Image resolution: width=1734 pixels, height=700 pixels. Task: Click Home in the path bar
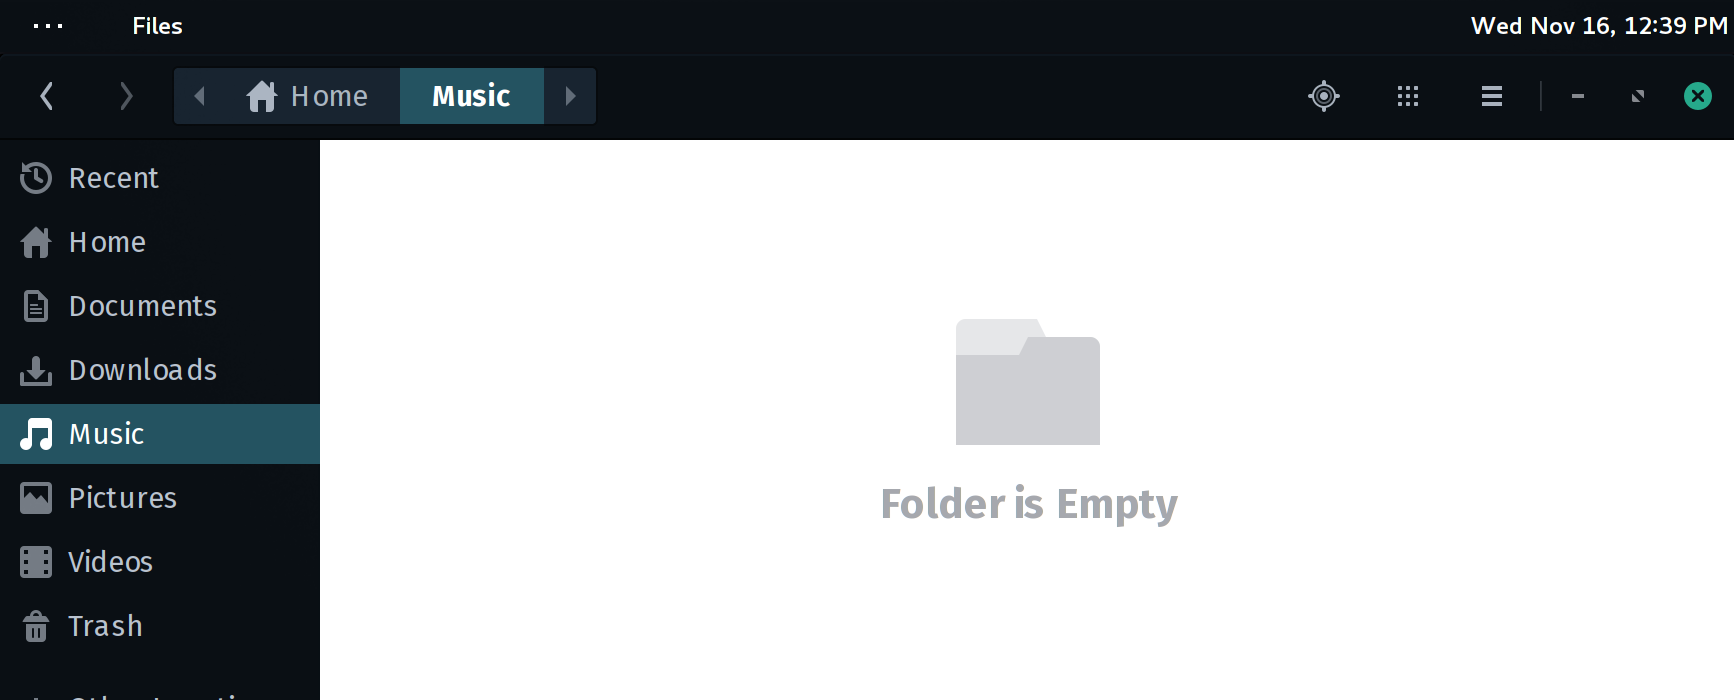pyautogui.click(x=308, y=96)
